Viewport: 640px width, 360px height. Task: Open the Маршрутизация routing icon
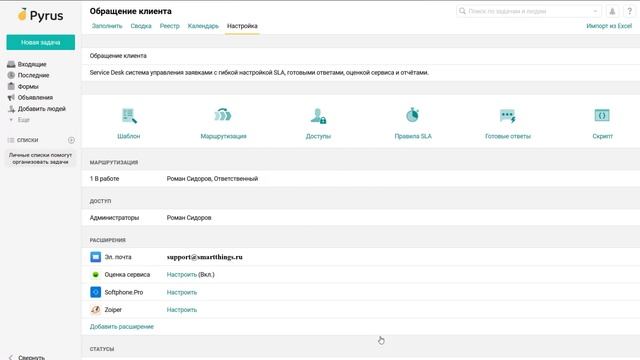click(223, 116)
